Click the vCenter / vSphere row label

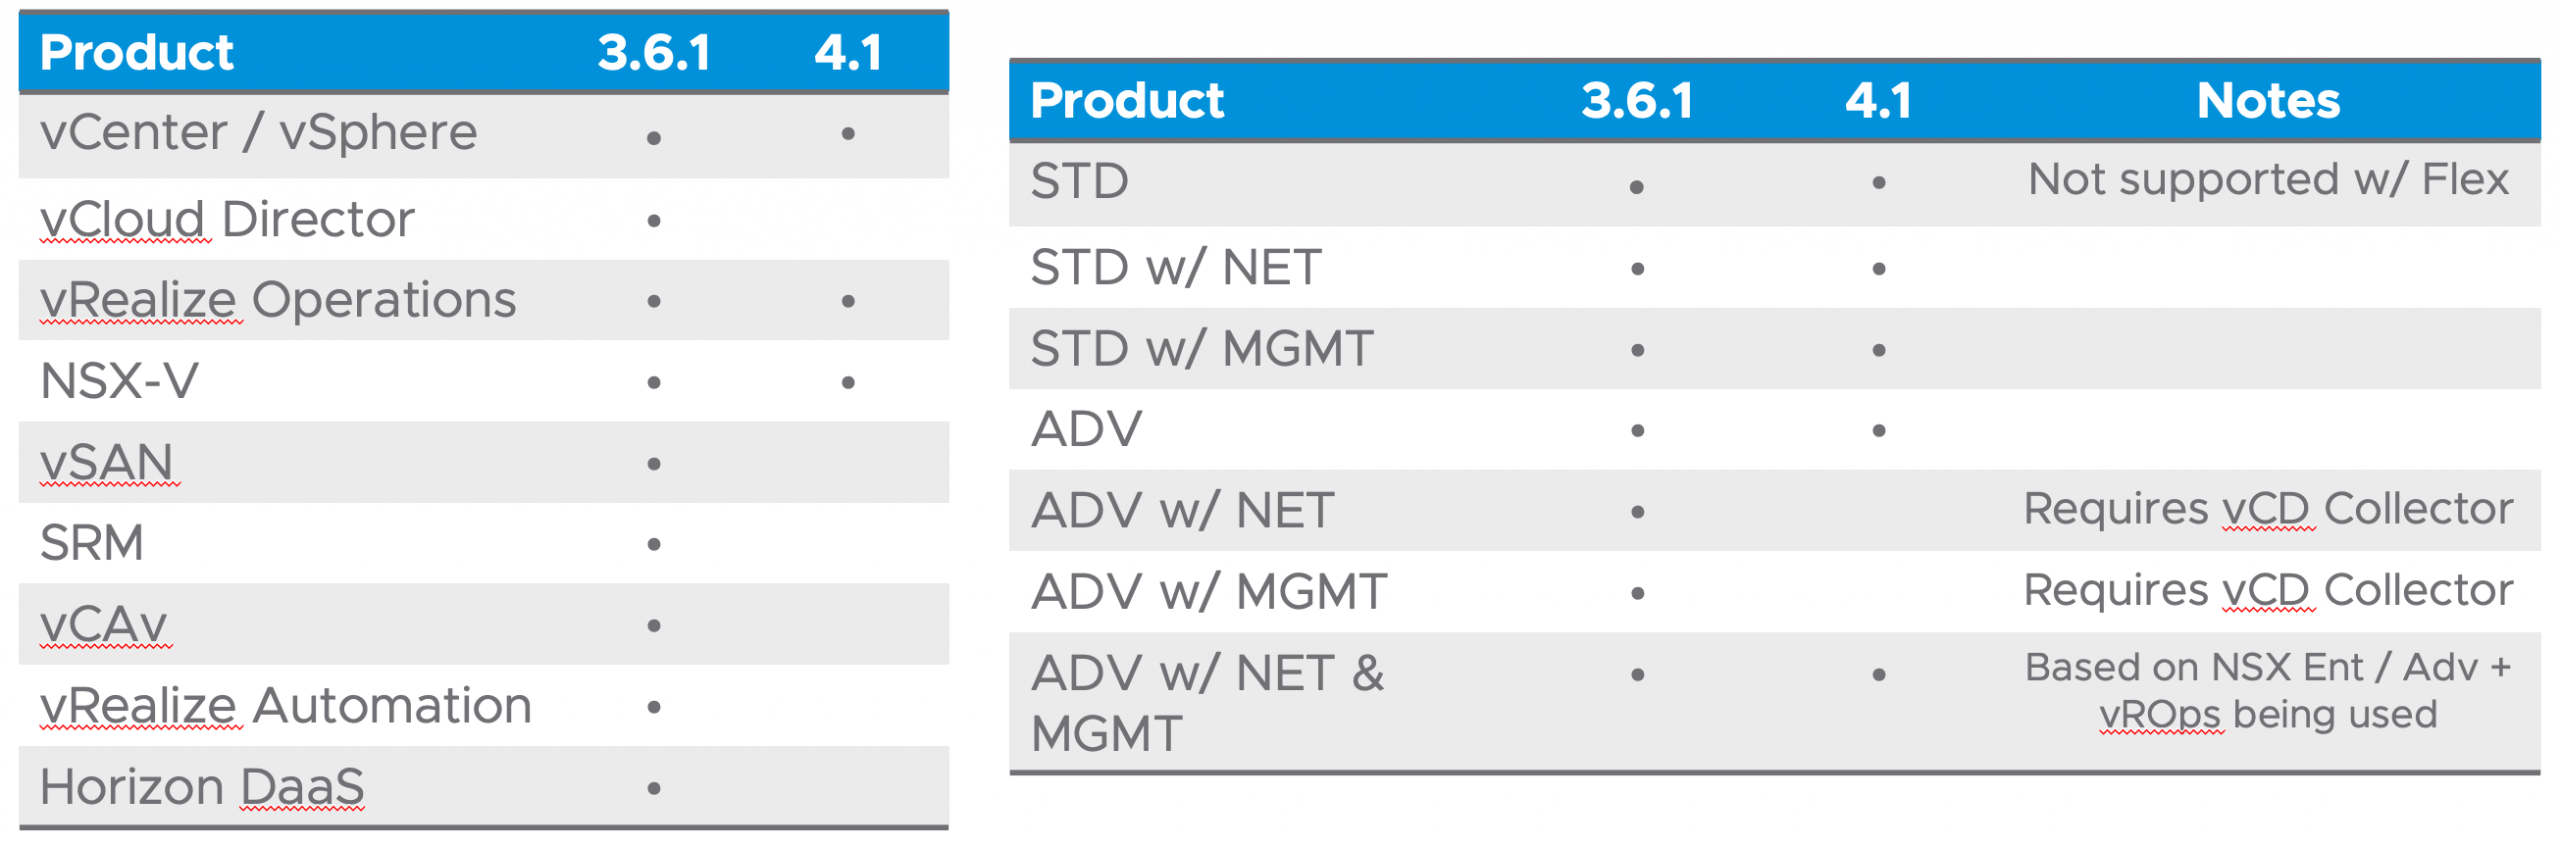(x=258, y=133)
